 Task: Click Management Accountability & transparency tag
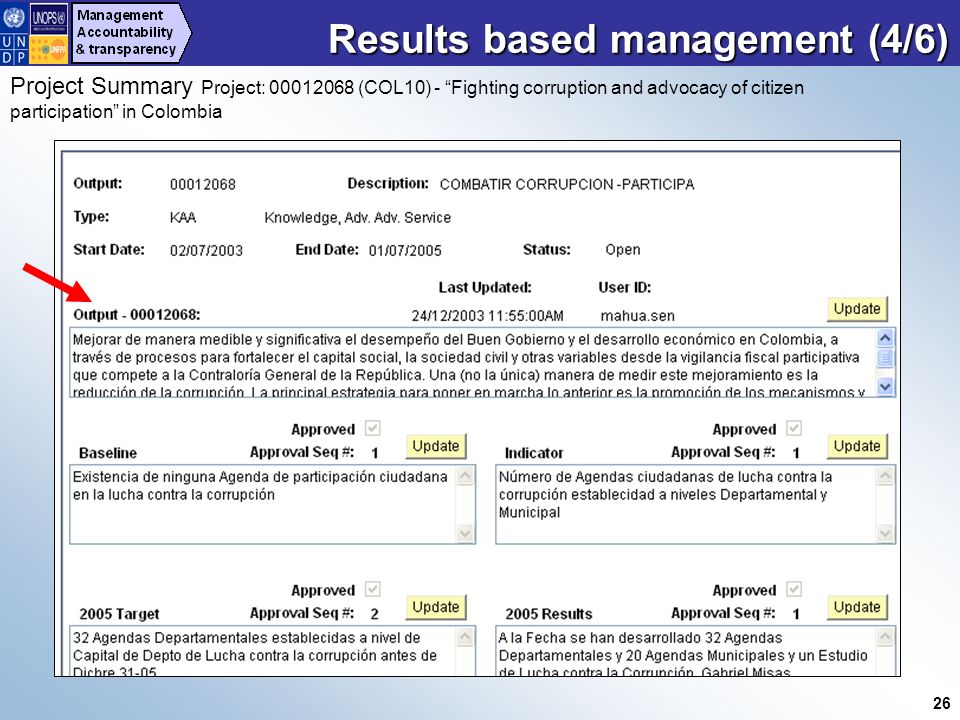(130, 32)
